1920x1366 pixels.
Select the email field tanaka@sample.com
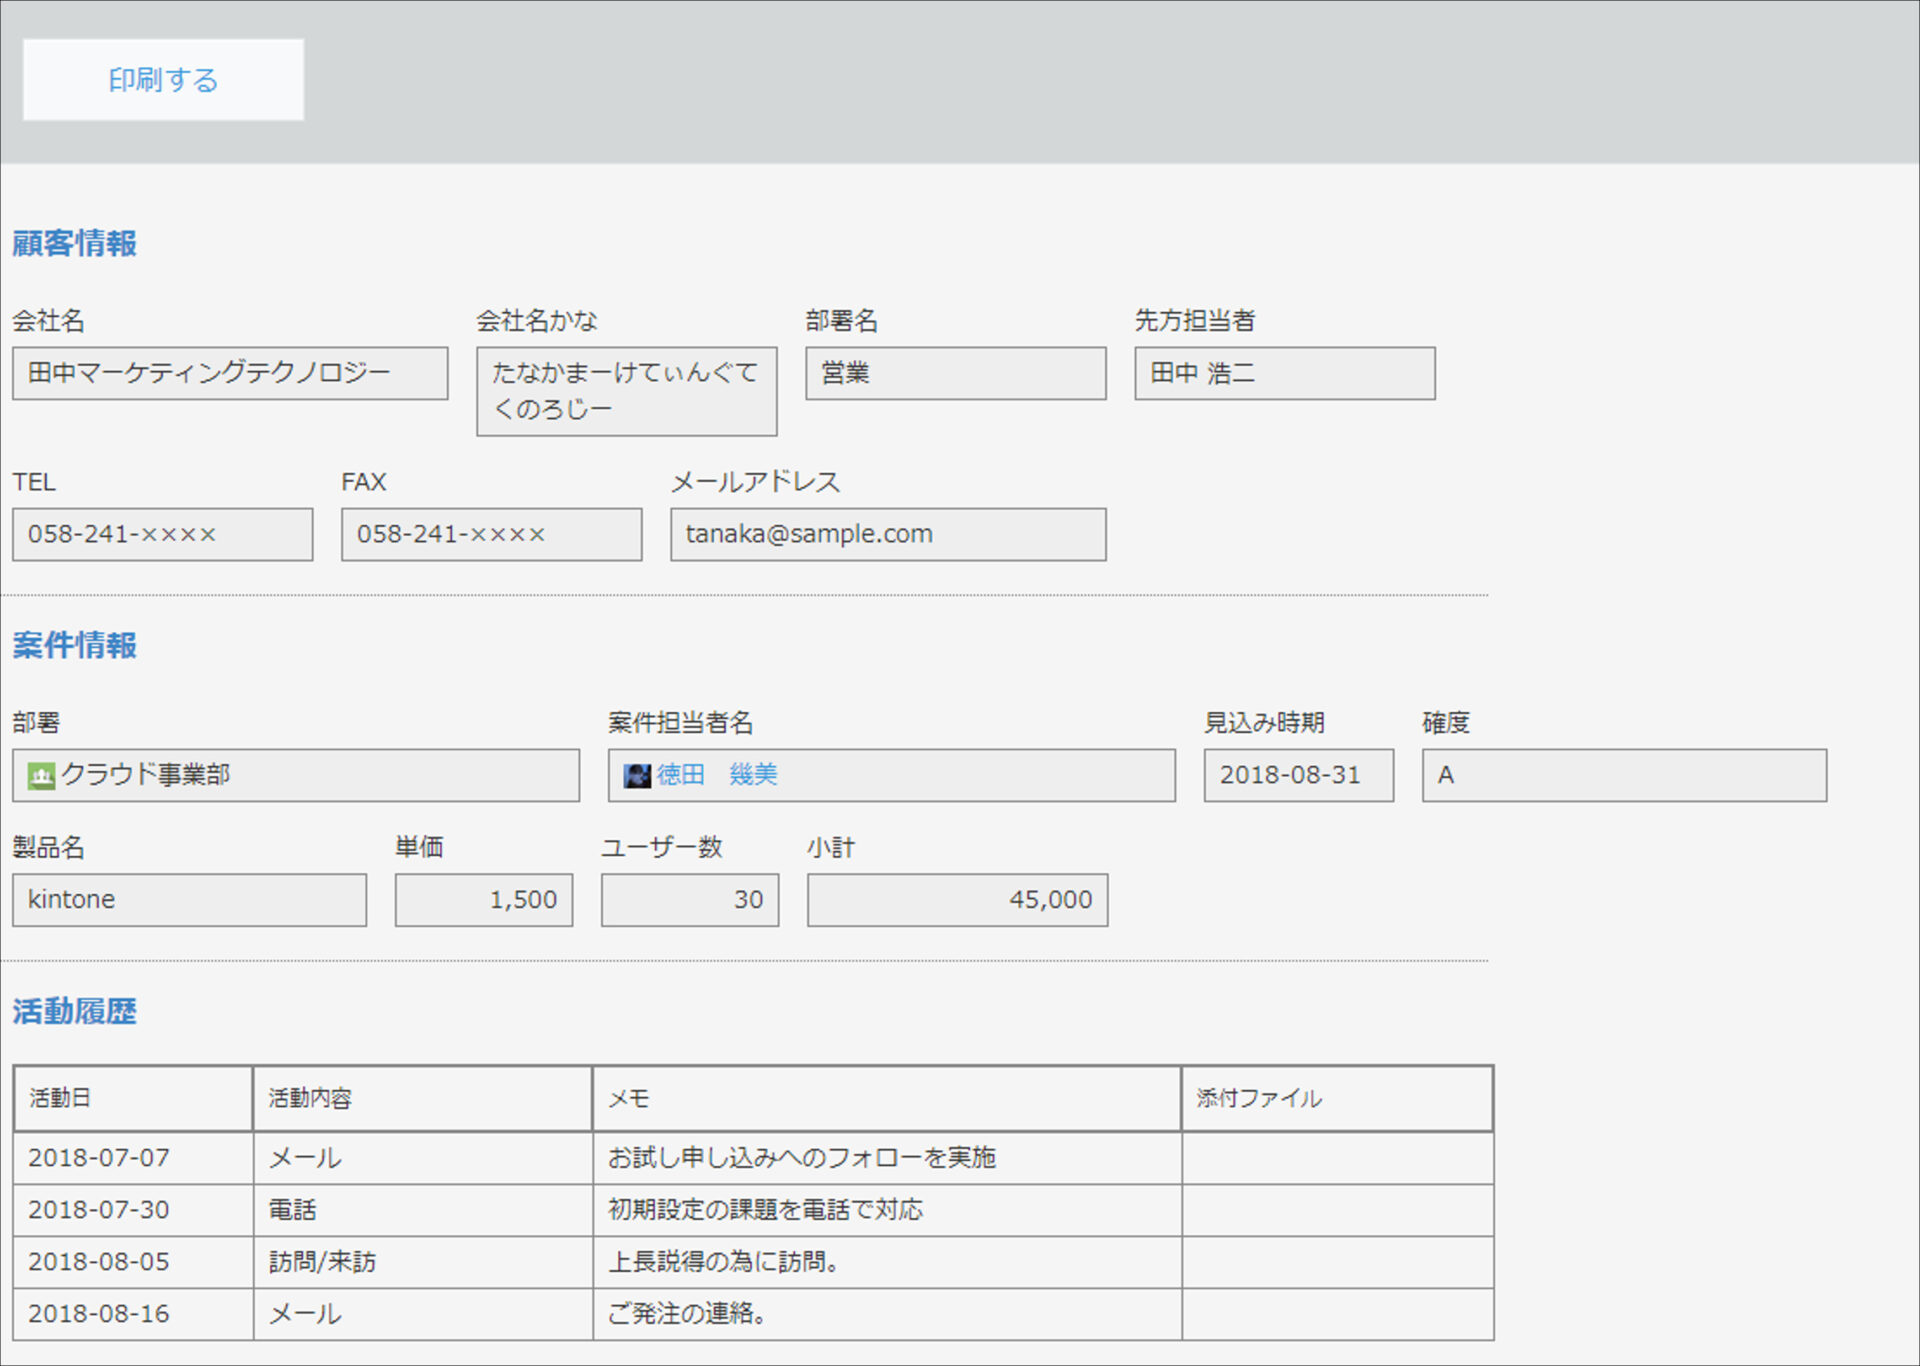(x=888, y=535)
